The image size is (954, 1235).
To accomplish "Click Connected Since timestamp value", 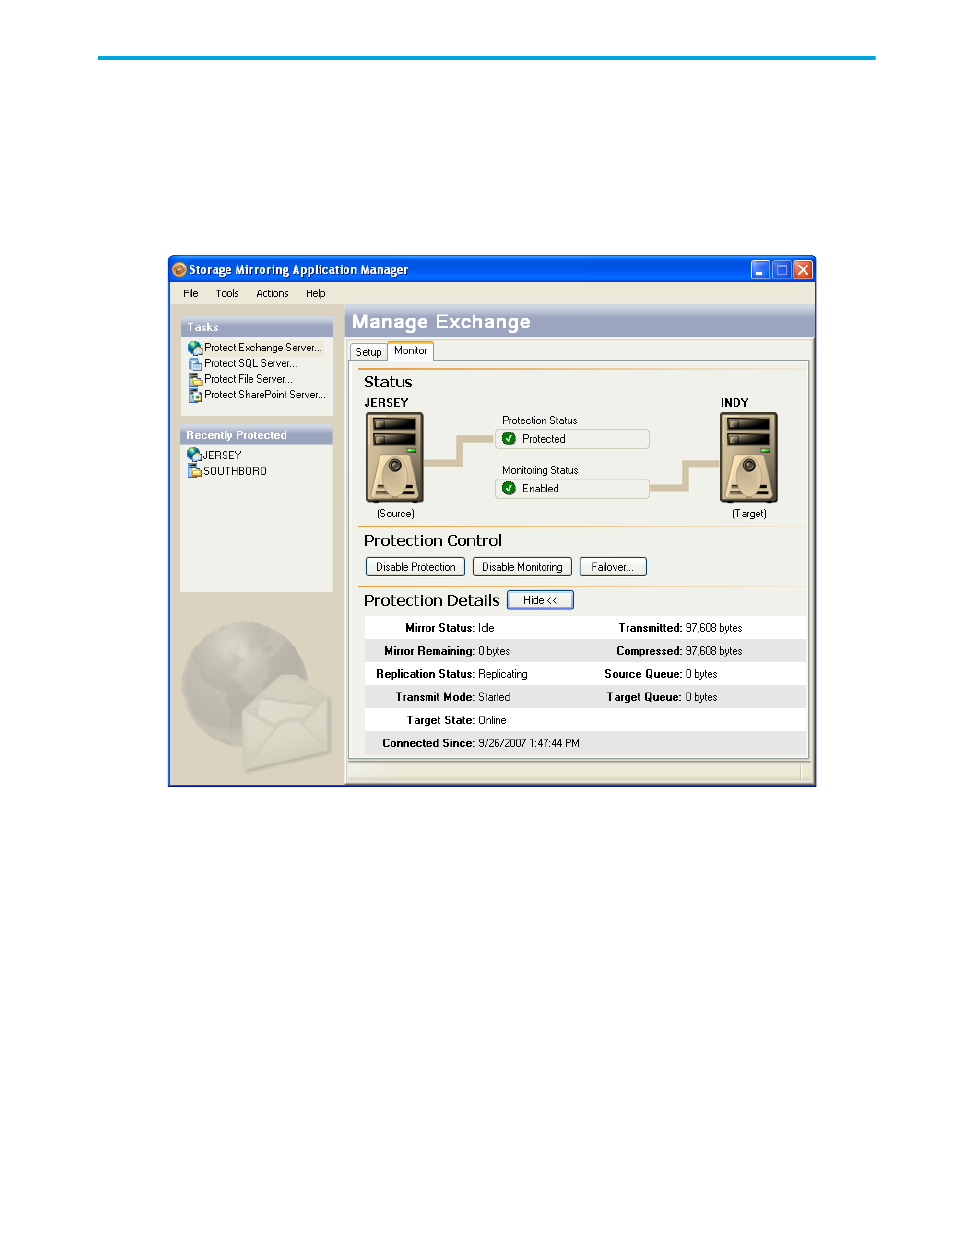I will [x=529, y=743].
